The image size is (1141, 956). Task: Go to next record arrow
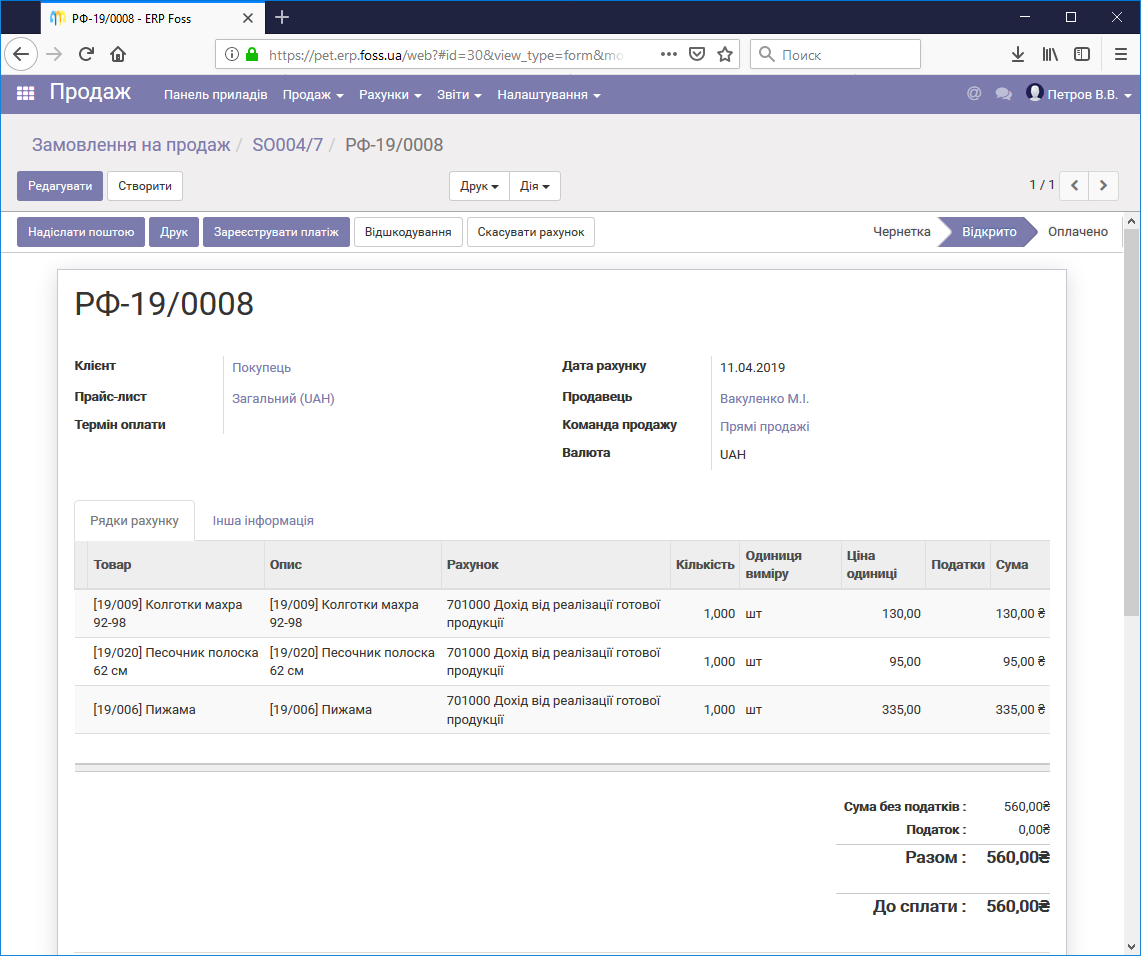coord(1103,186)
